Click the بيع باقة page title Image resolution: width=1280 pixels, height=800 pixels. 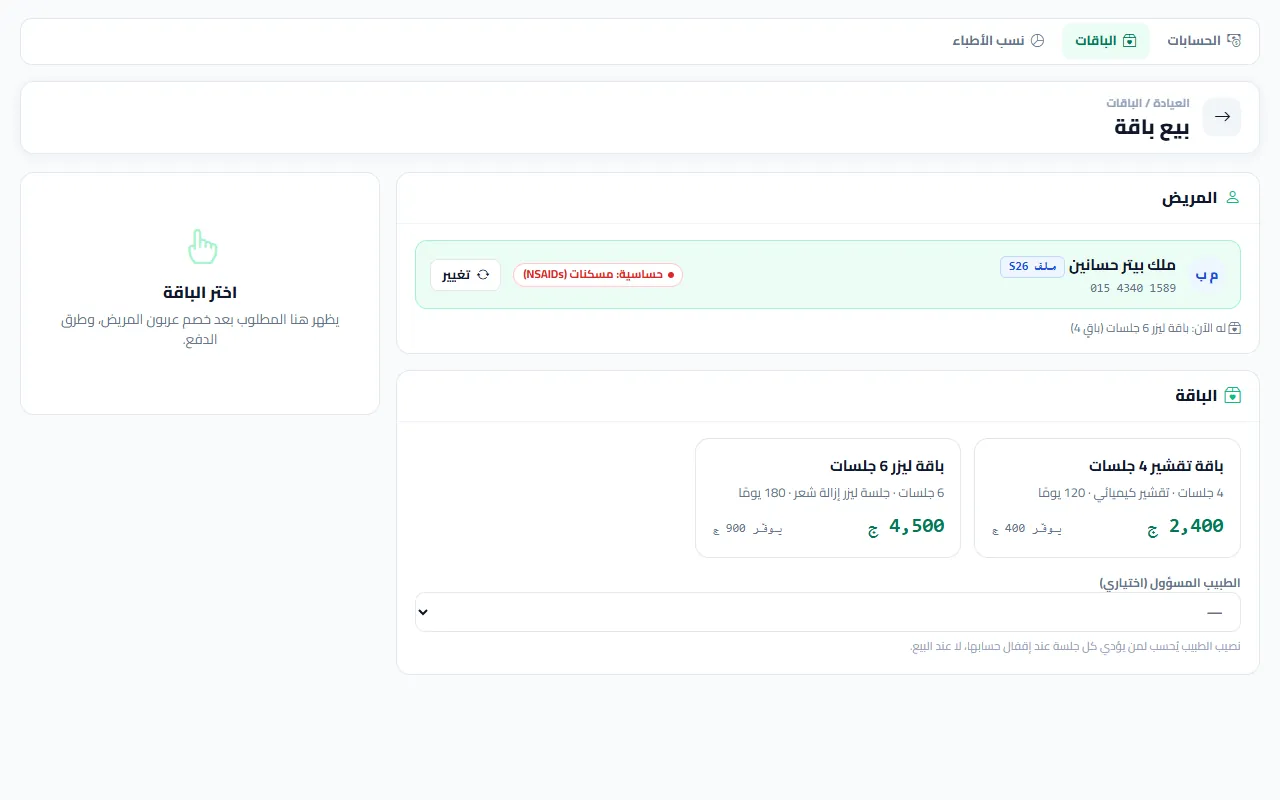click(x=1152, y=127)
